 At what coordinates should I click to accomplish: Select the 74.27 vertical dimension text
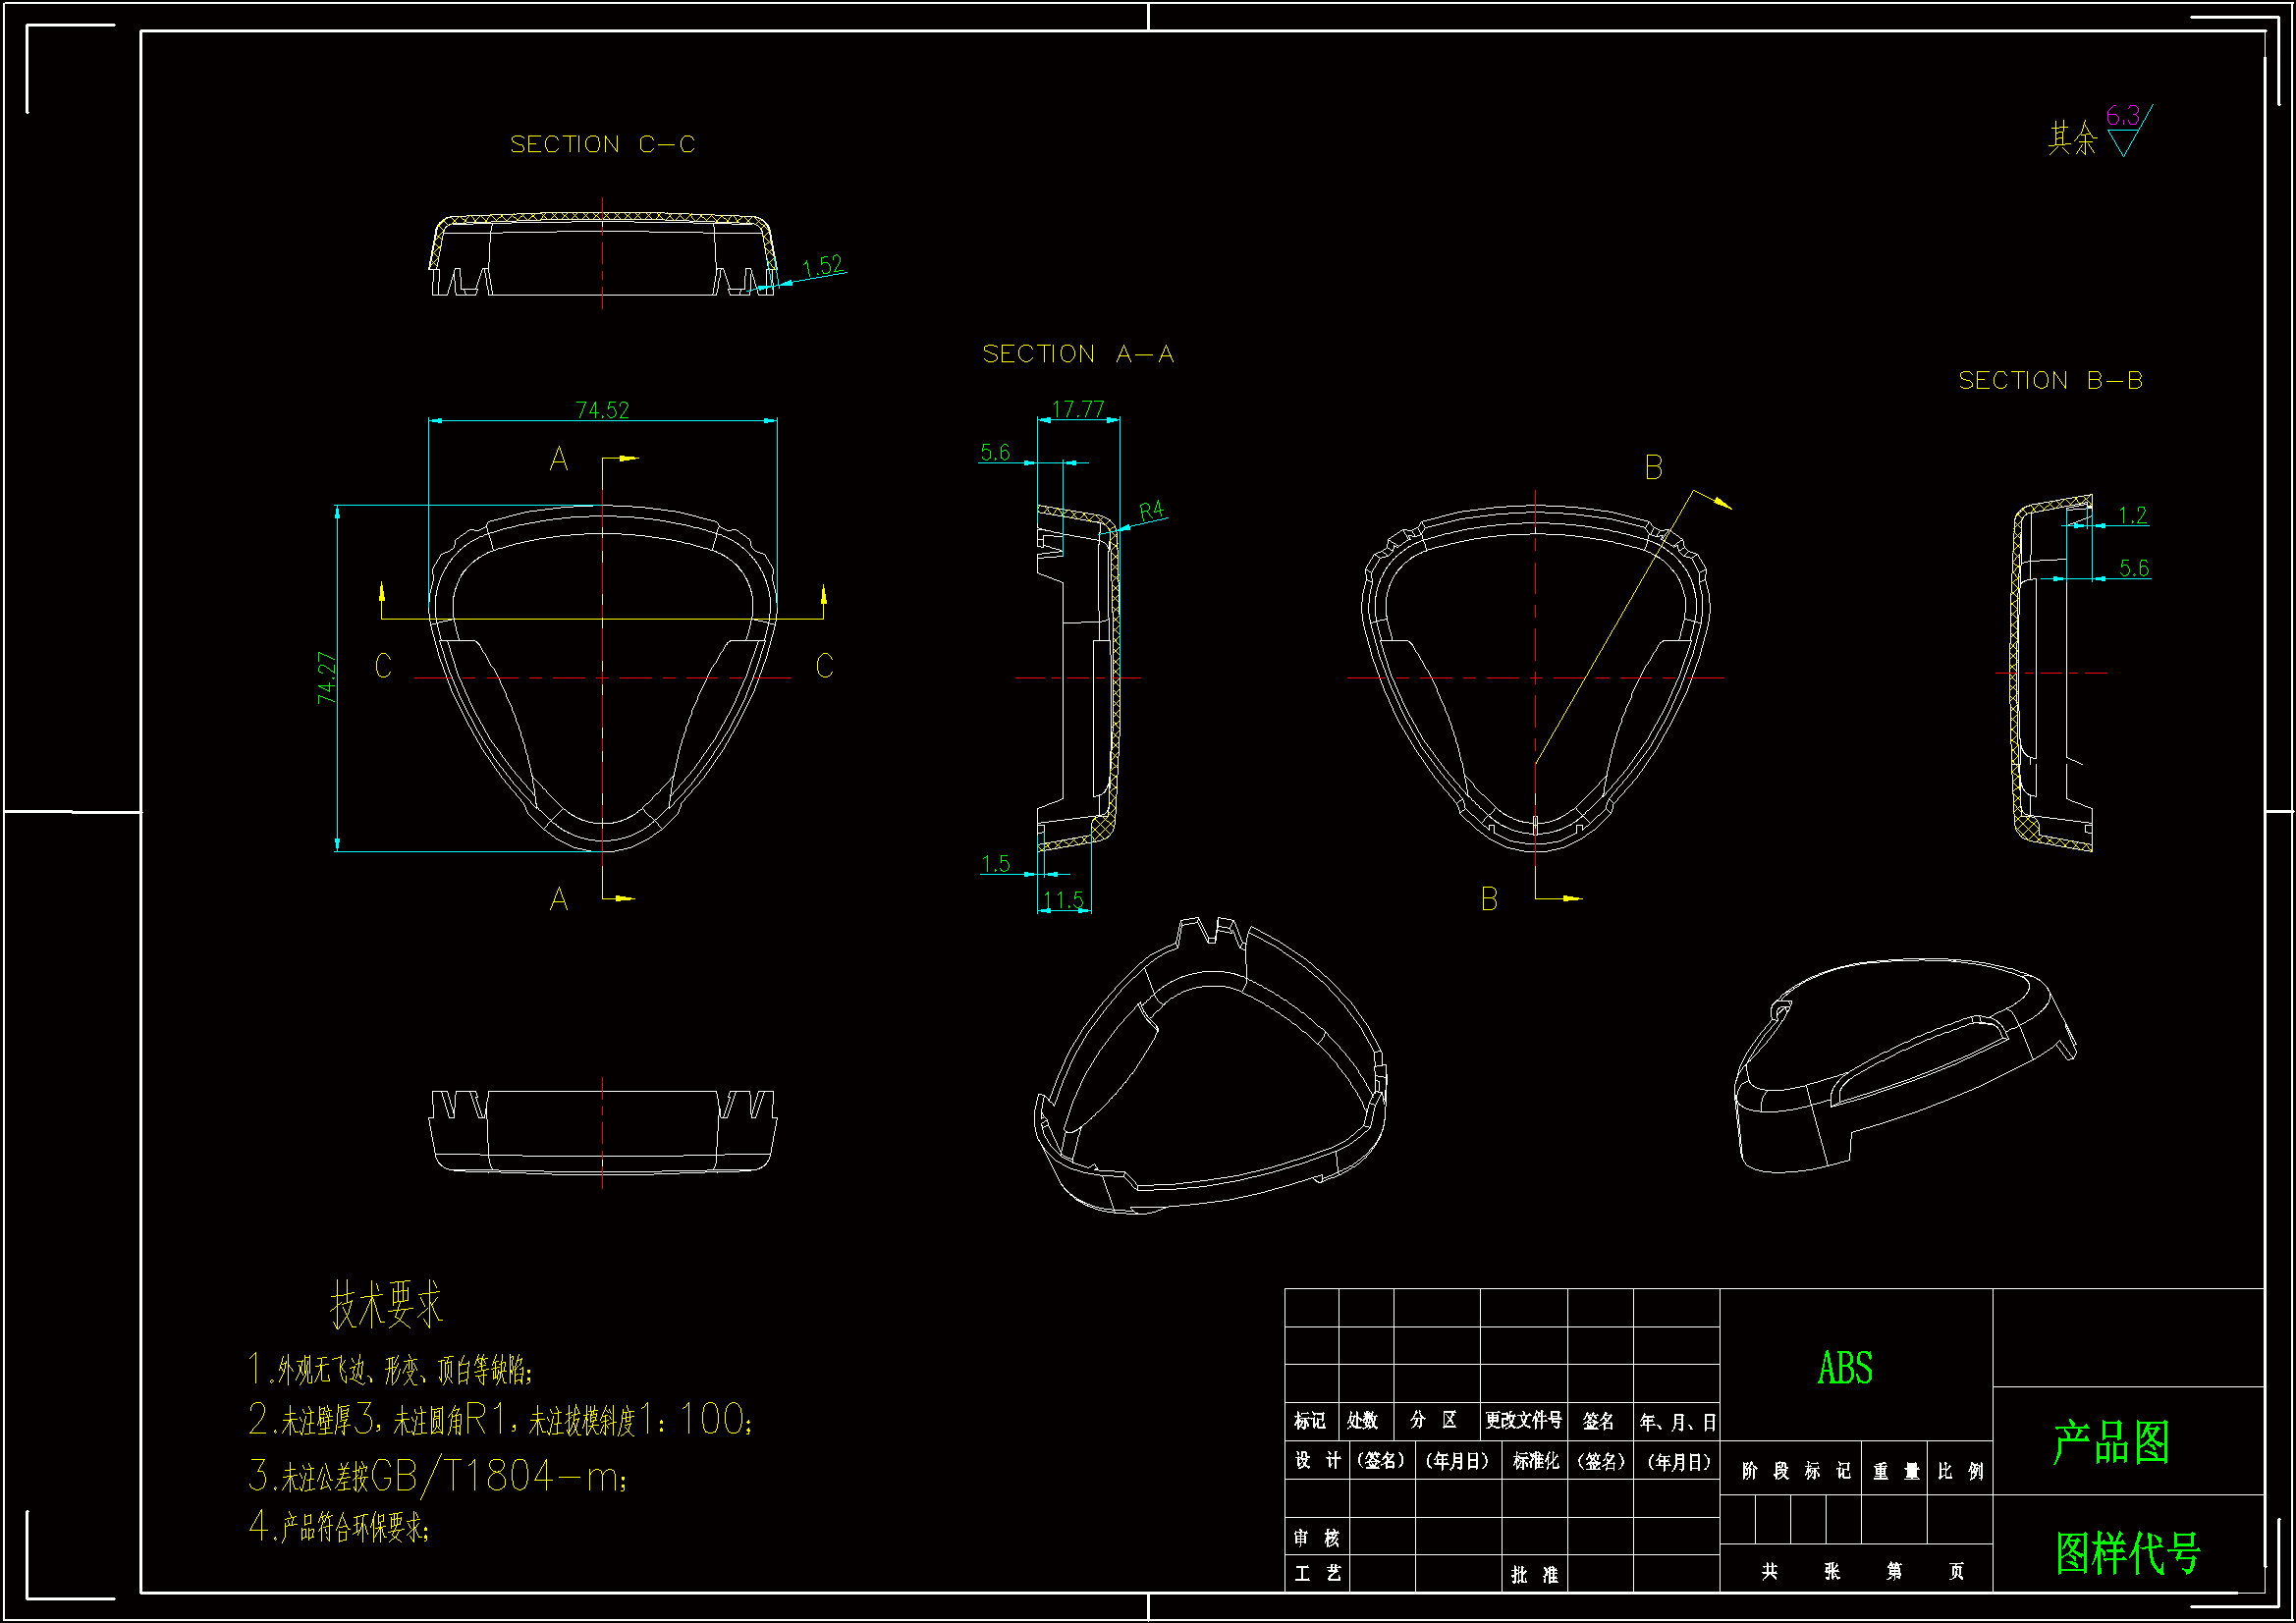pyautogui.click(x=327, y=678)
